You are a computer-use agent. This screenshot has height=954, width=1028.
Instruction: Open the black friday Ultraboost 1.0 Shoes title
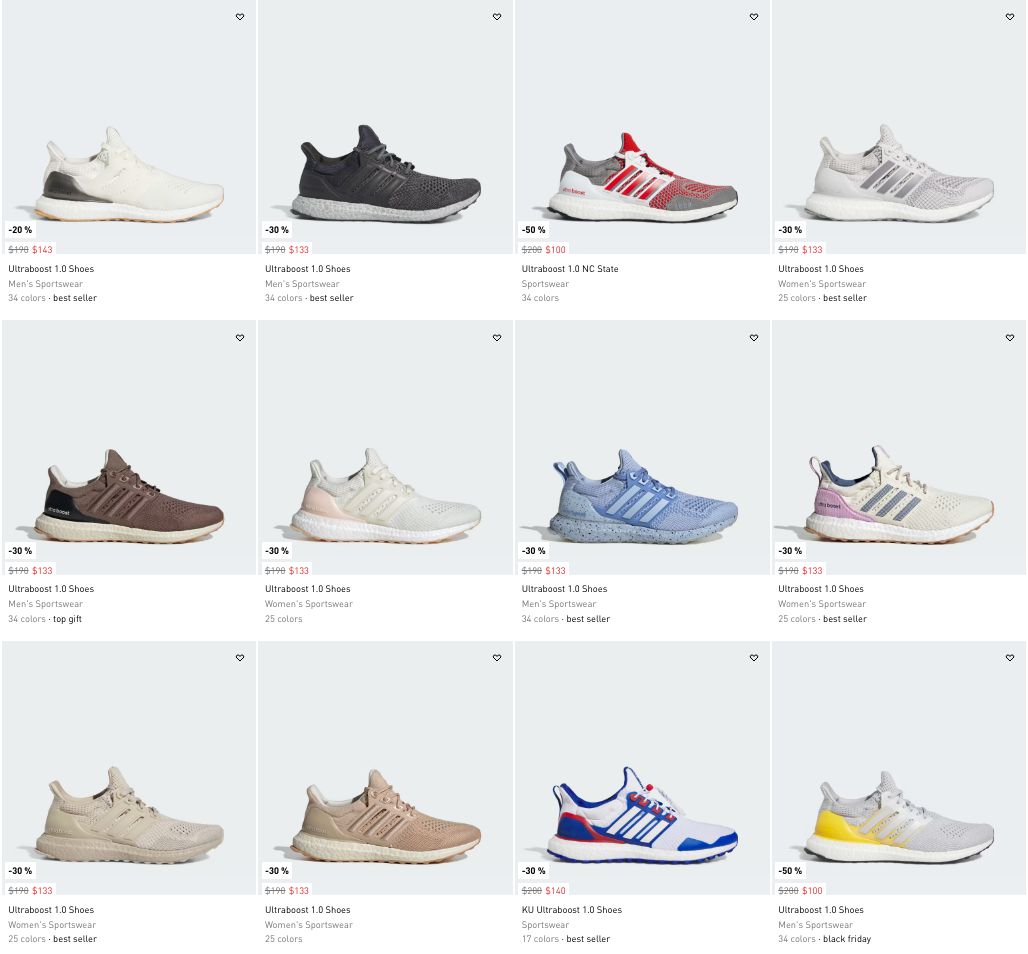pyautogui.click(x=821, y=910)
